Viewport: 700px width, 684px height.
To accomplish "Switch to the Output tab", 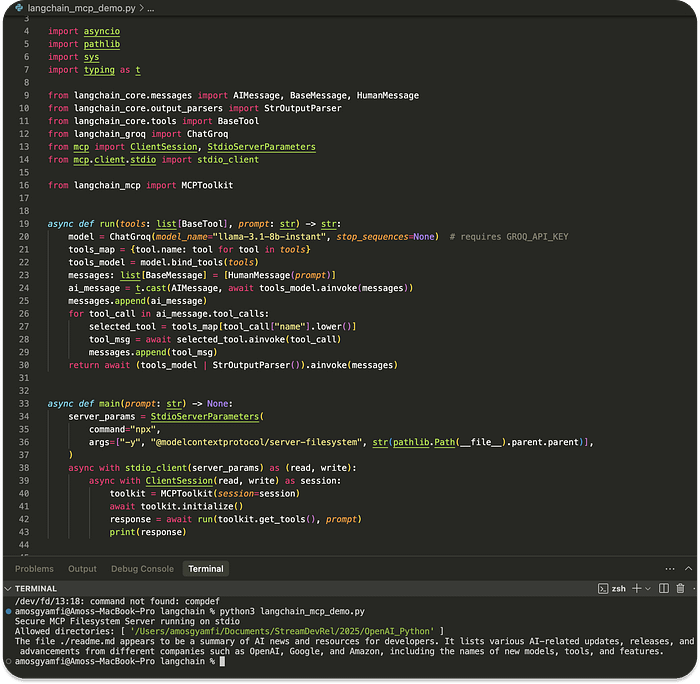I will pyautogui.click(x=82, y=568).
